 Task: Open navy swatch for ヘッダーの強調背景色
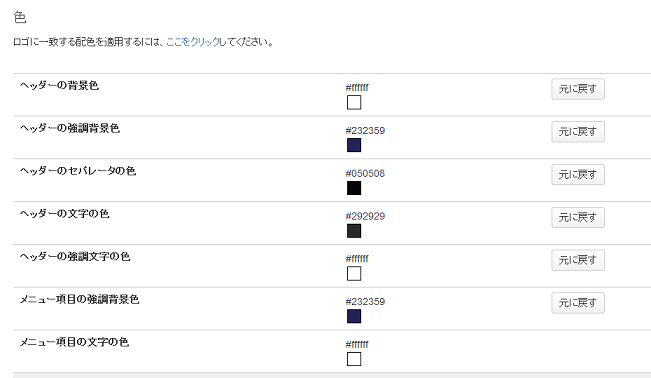point(354,145)
